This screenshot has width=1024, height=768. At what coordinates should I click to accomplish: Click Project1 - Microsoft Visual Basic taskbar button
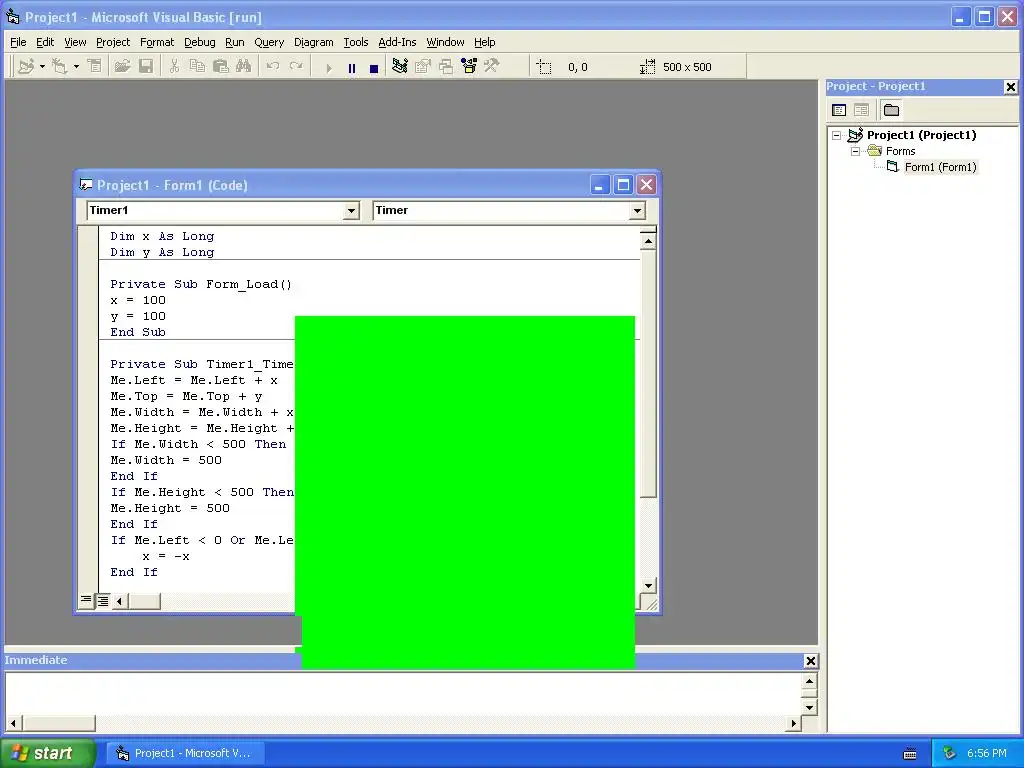tap(185, 753)
